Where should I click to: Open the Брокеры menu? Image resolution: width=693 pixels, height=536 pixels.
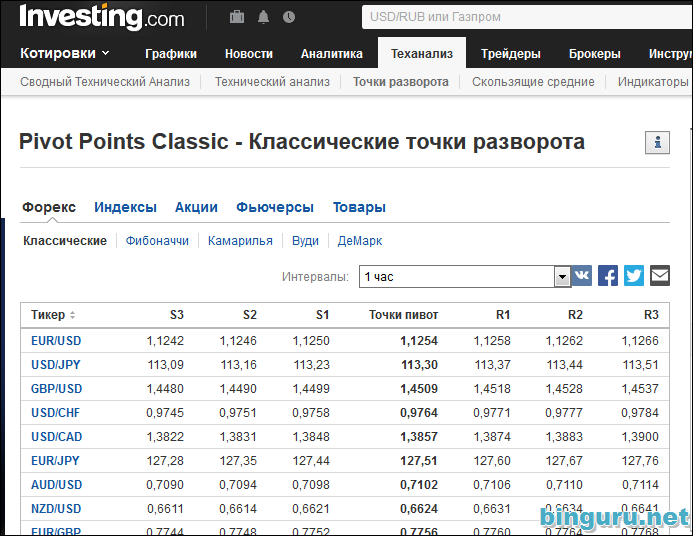coord(595,54)
